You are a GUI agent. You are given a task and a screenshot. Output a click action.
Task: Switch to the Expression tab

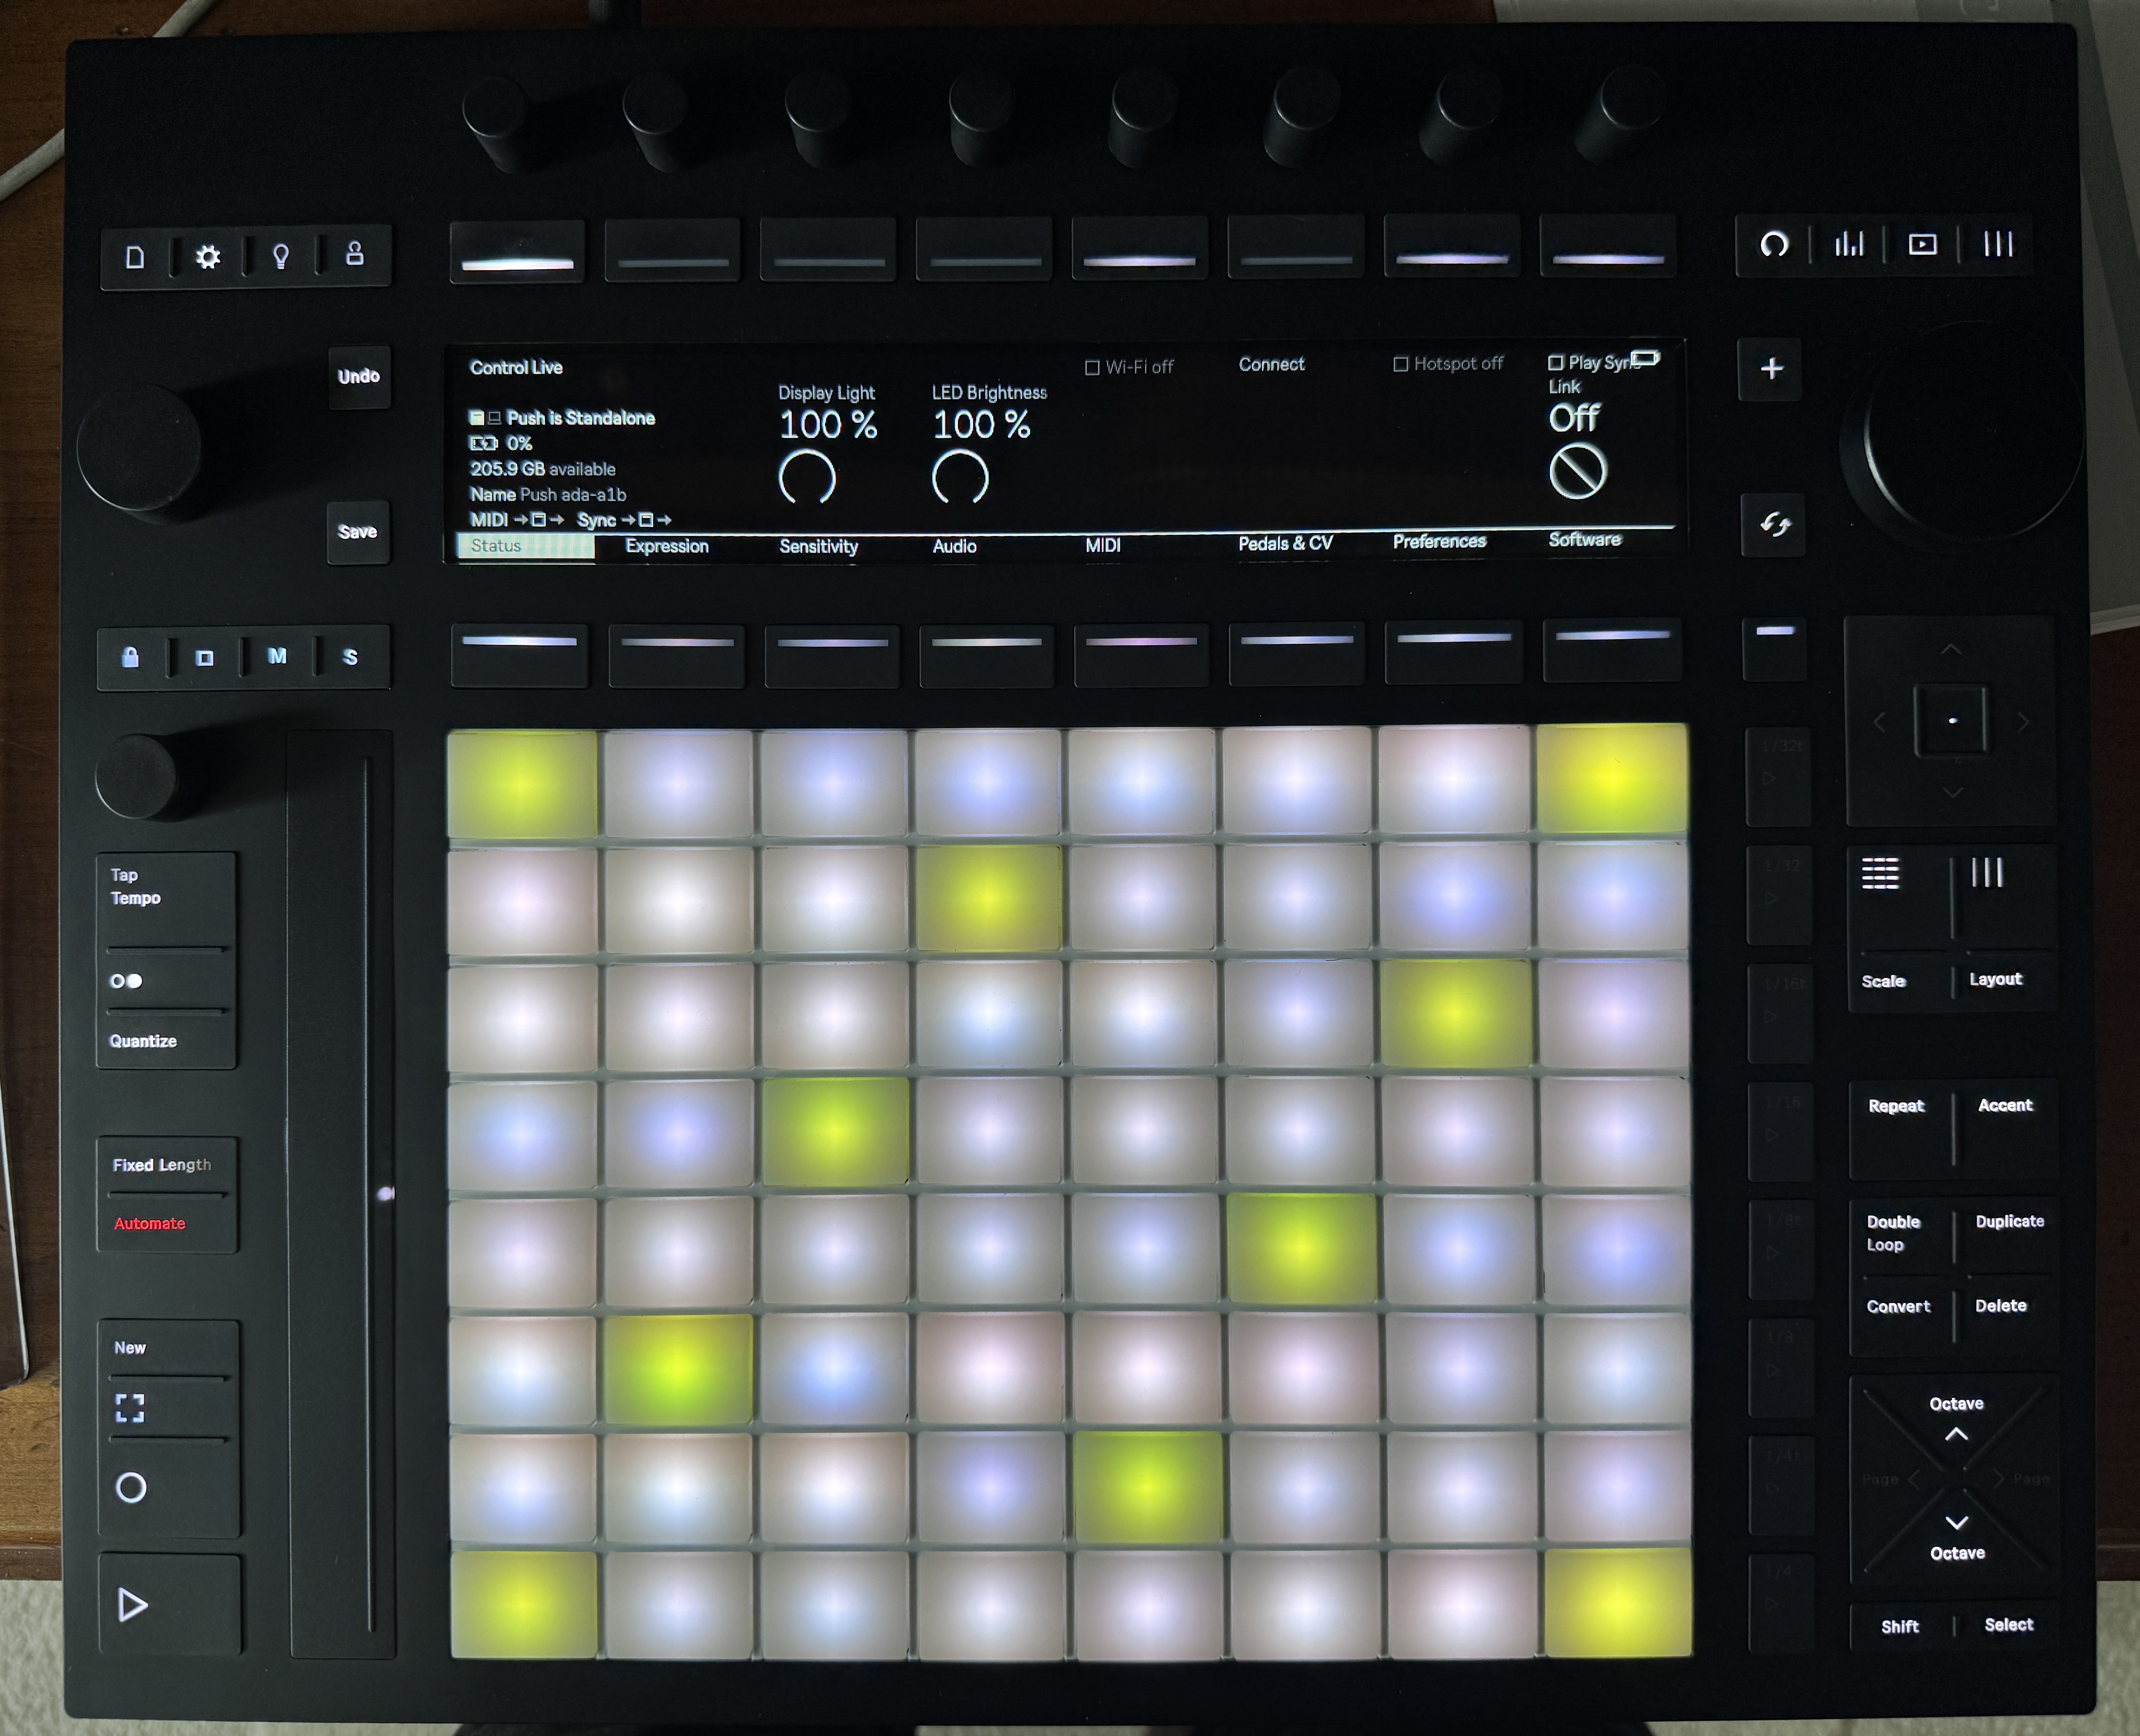tap(667, 546)
